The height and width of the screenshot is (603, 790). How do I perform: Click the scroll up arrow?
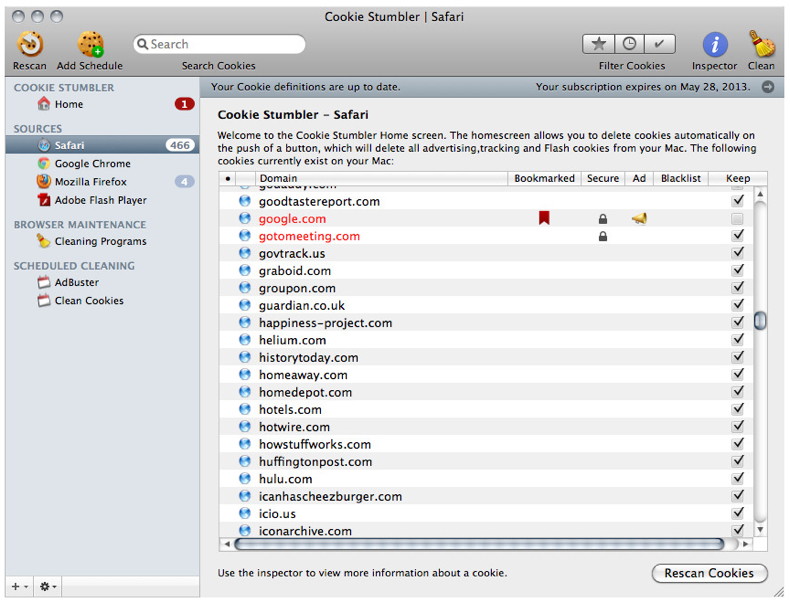[760, 194]
